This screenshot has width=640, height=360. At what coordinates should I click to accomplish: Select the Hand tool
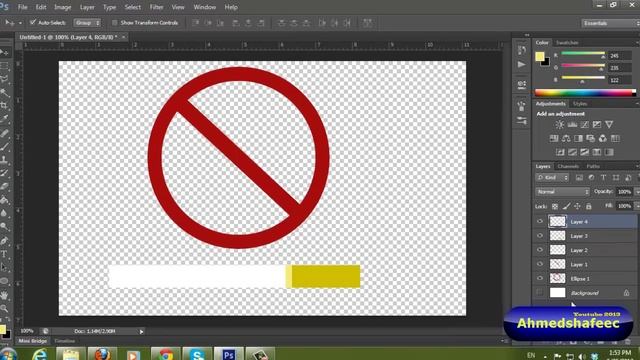[4, 295]
